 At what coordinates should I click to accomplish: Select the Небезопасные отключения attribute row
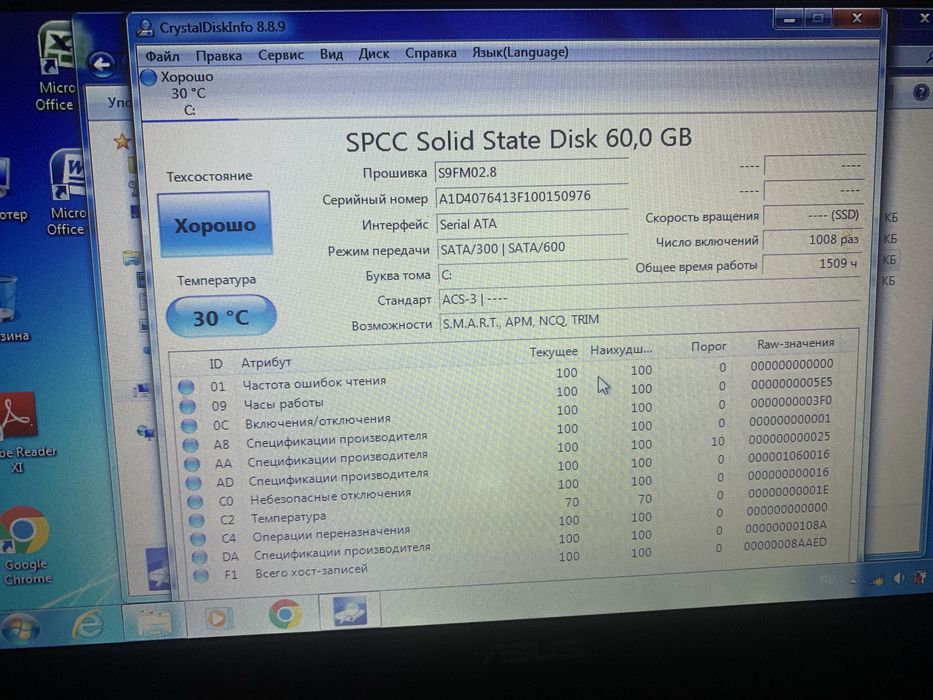point(506,496)
